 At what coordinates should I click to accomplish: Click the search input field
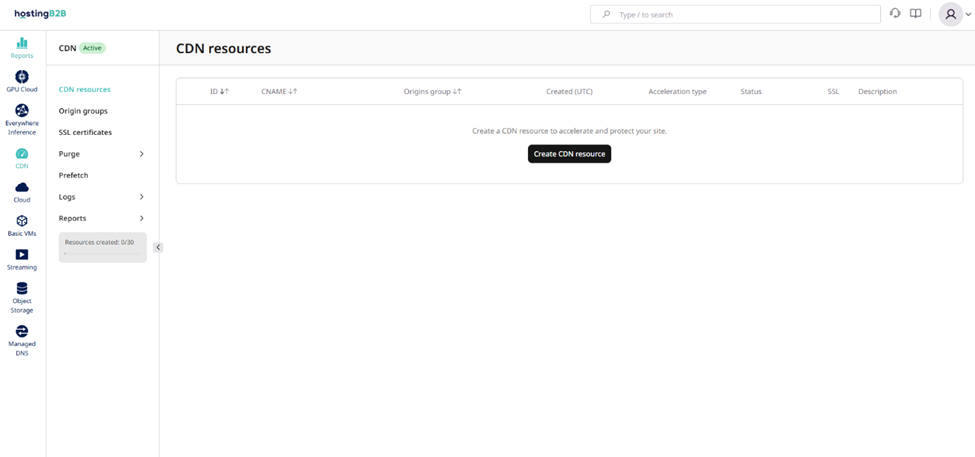[740, 15]
